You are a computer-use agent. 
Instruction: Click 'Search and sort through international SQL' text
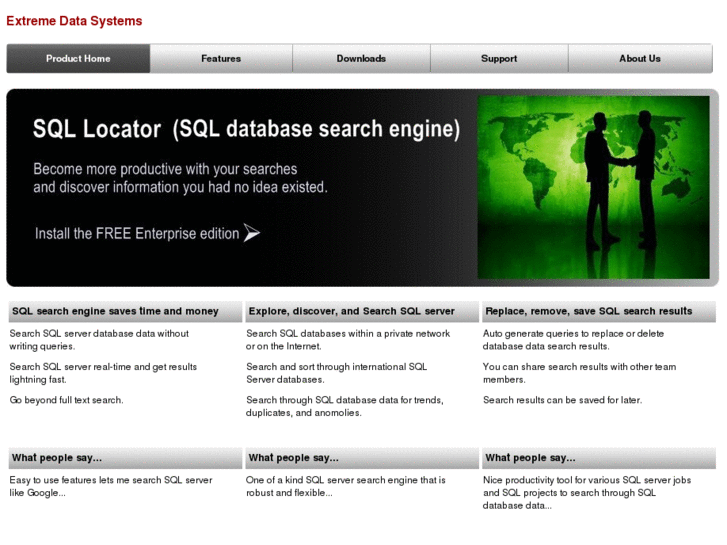point(337,373)
